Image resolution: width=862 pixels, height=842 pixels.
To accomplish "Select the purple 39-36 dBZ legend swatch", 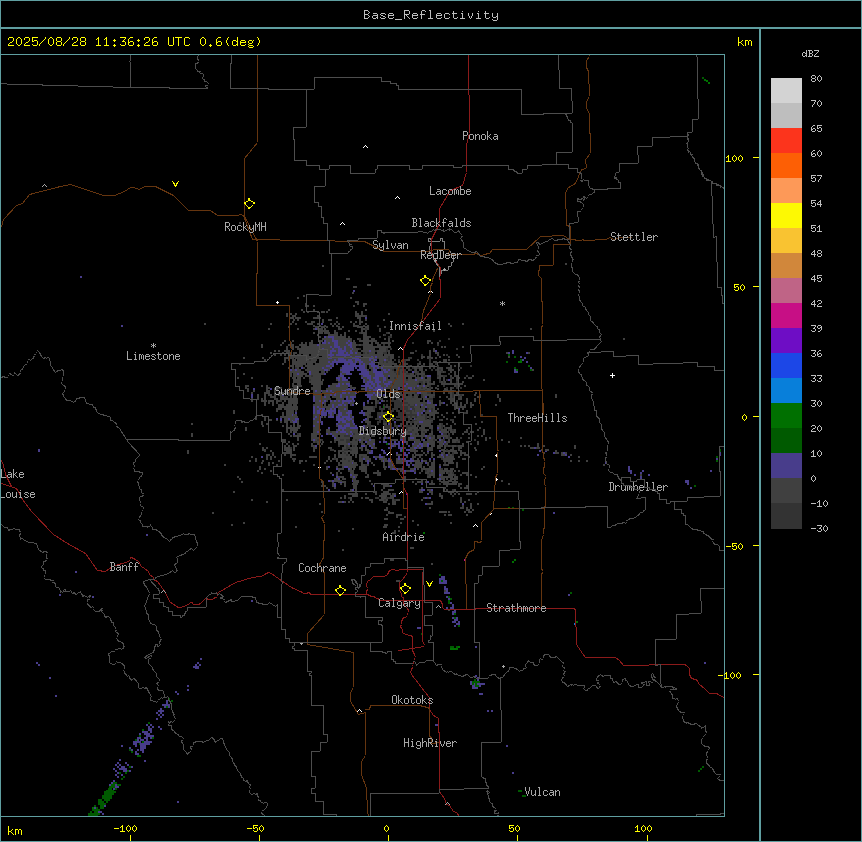I will coord(786,341).
